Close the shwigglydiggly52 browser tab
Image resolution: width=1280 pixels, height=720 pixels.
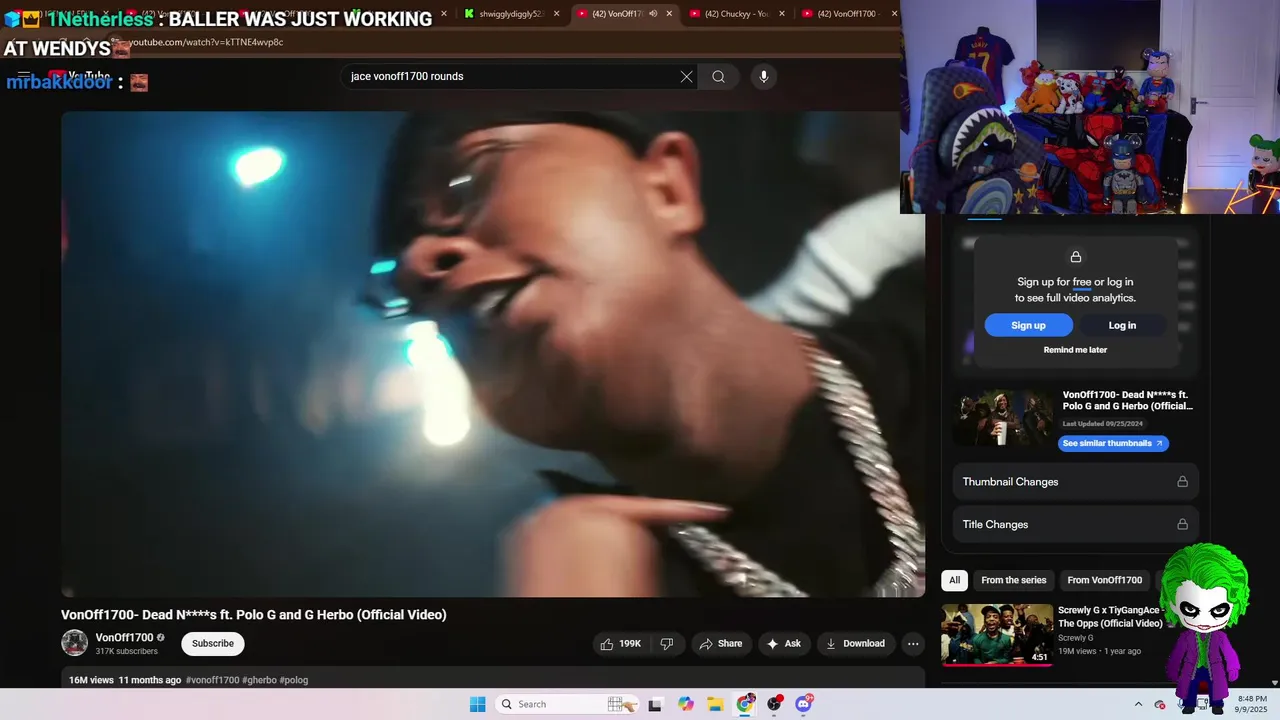point(557,14)
